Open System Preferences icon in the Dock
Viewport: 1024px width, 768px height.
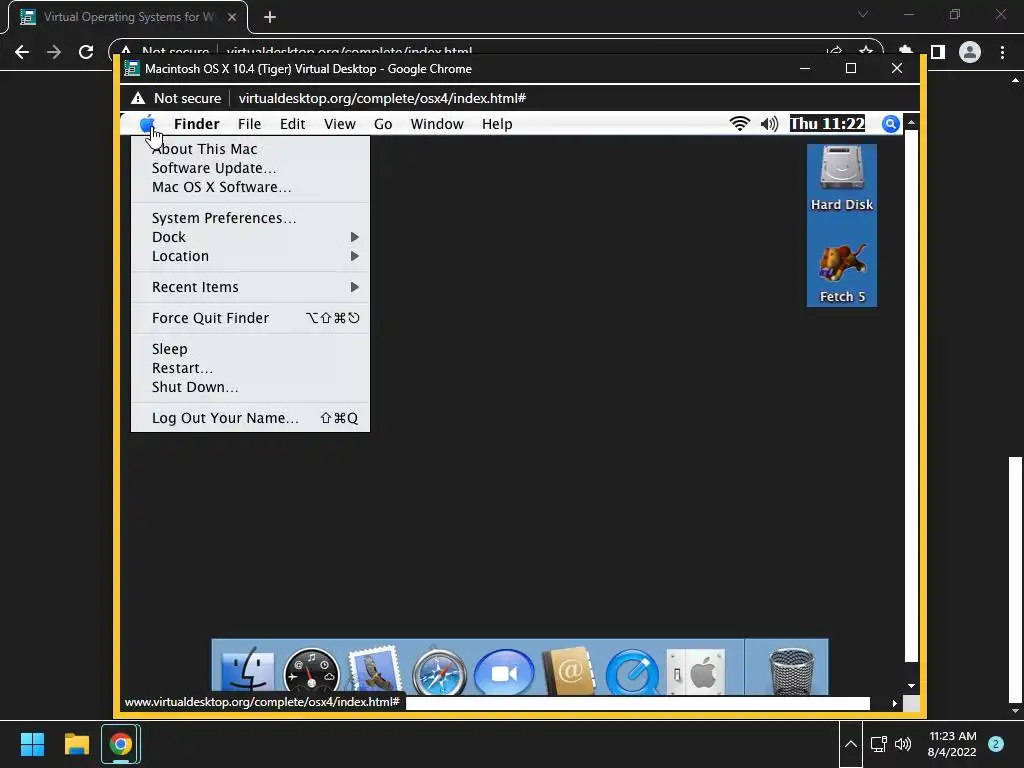[696, 671]
